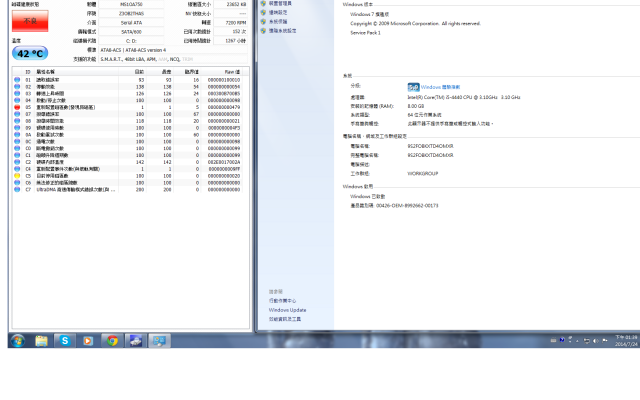
Task: Click blue status dot on row C2
Action: coord(17,162)
